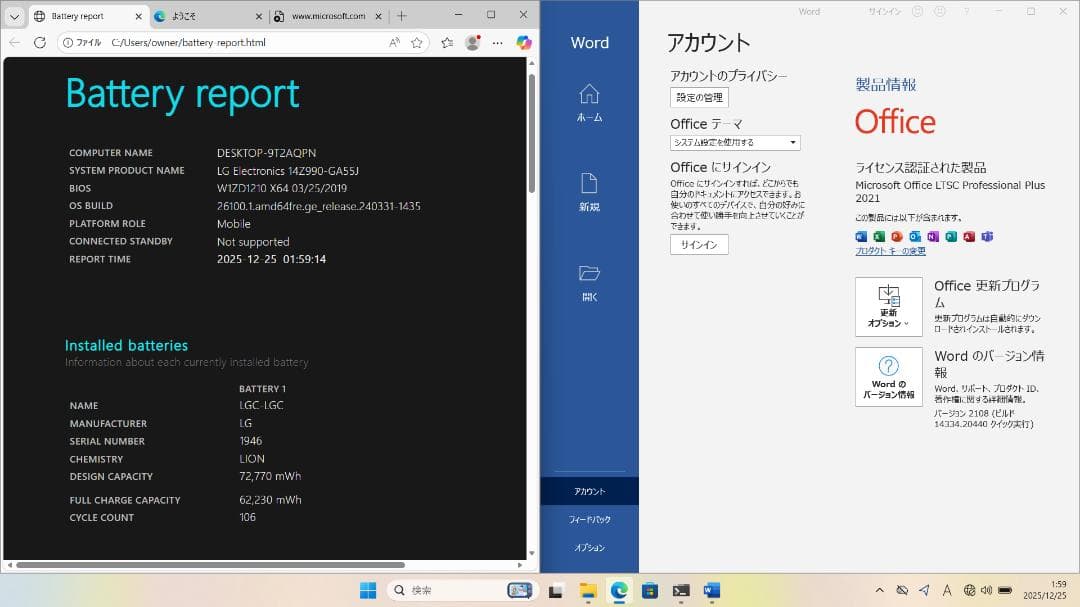Screen dimensions: 1080x607
Task: Click the Teams product icon
Action: tap(986, 237)
